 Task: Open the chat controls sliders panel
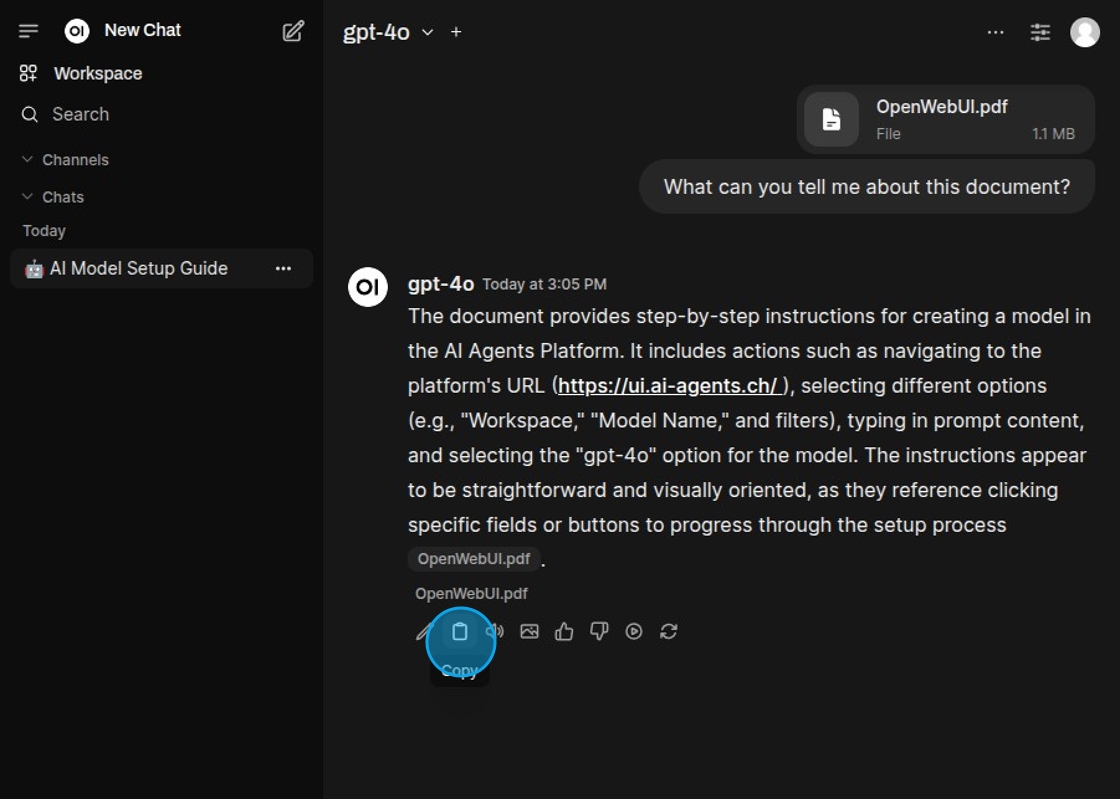(1040, 32)
